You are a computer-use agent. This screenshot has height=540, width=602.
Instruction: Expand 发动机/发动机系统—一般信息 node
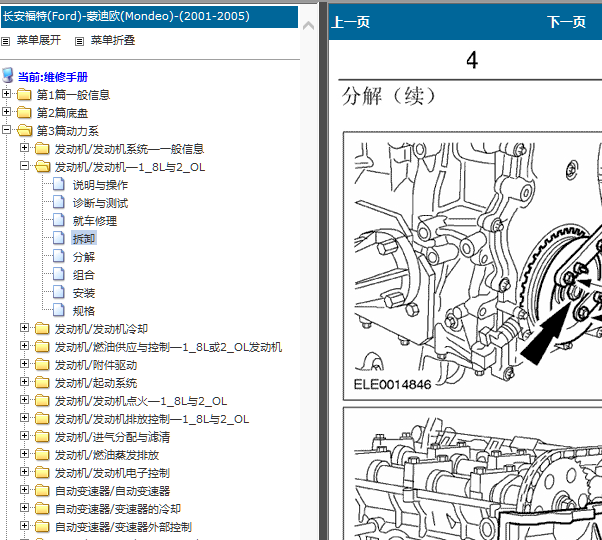pos(24,147)
